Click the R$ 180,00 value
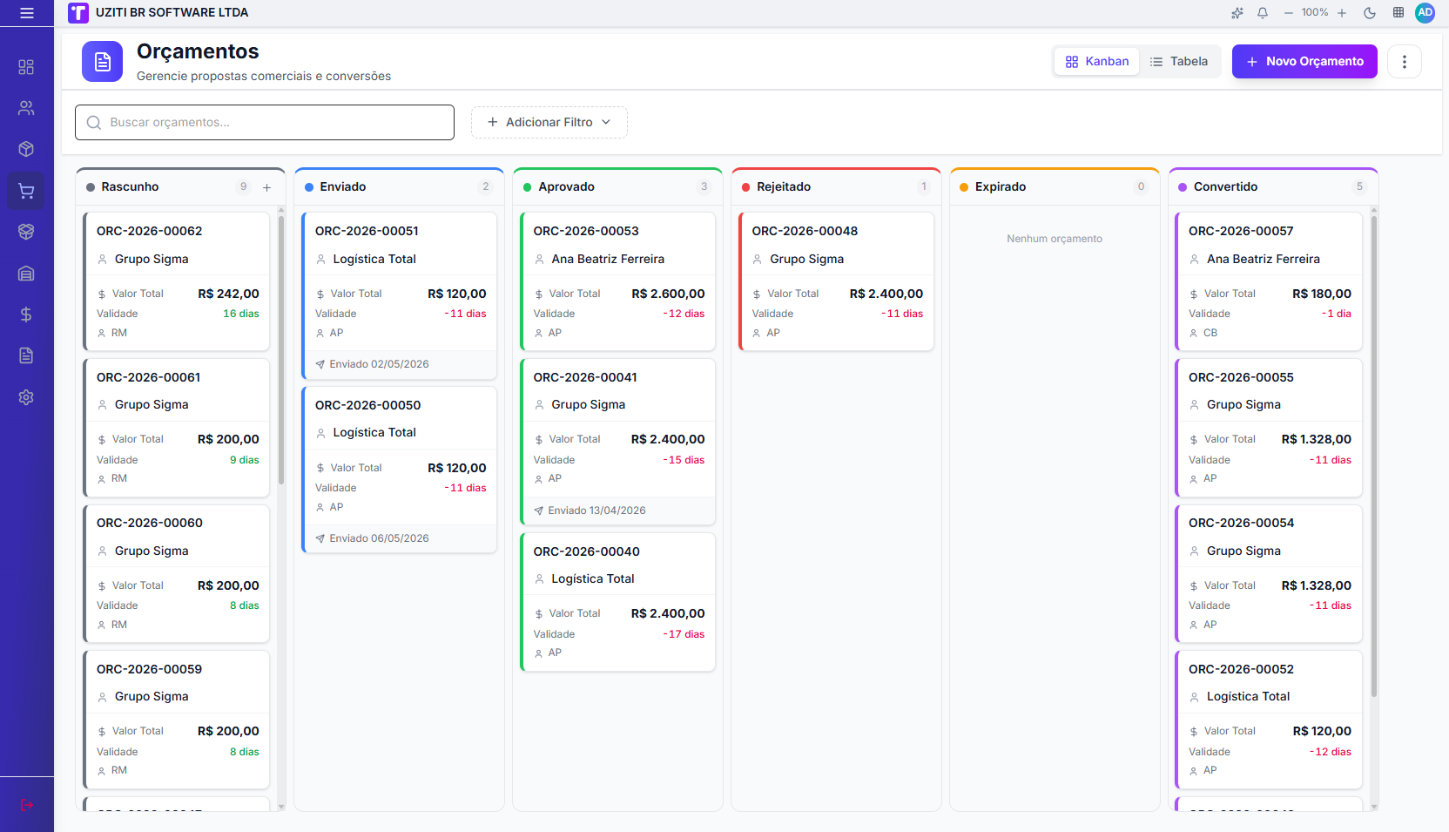This screenshot has width=1449, height=832. 1322,294
